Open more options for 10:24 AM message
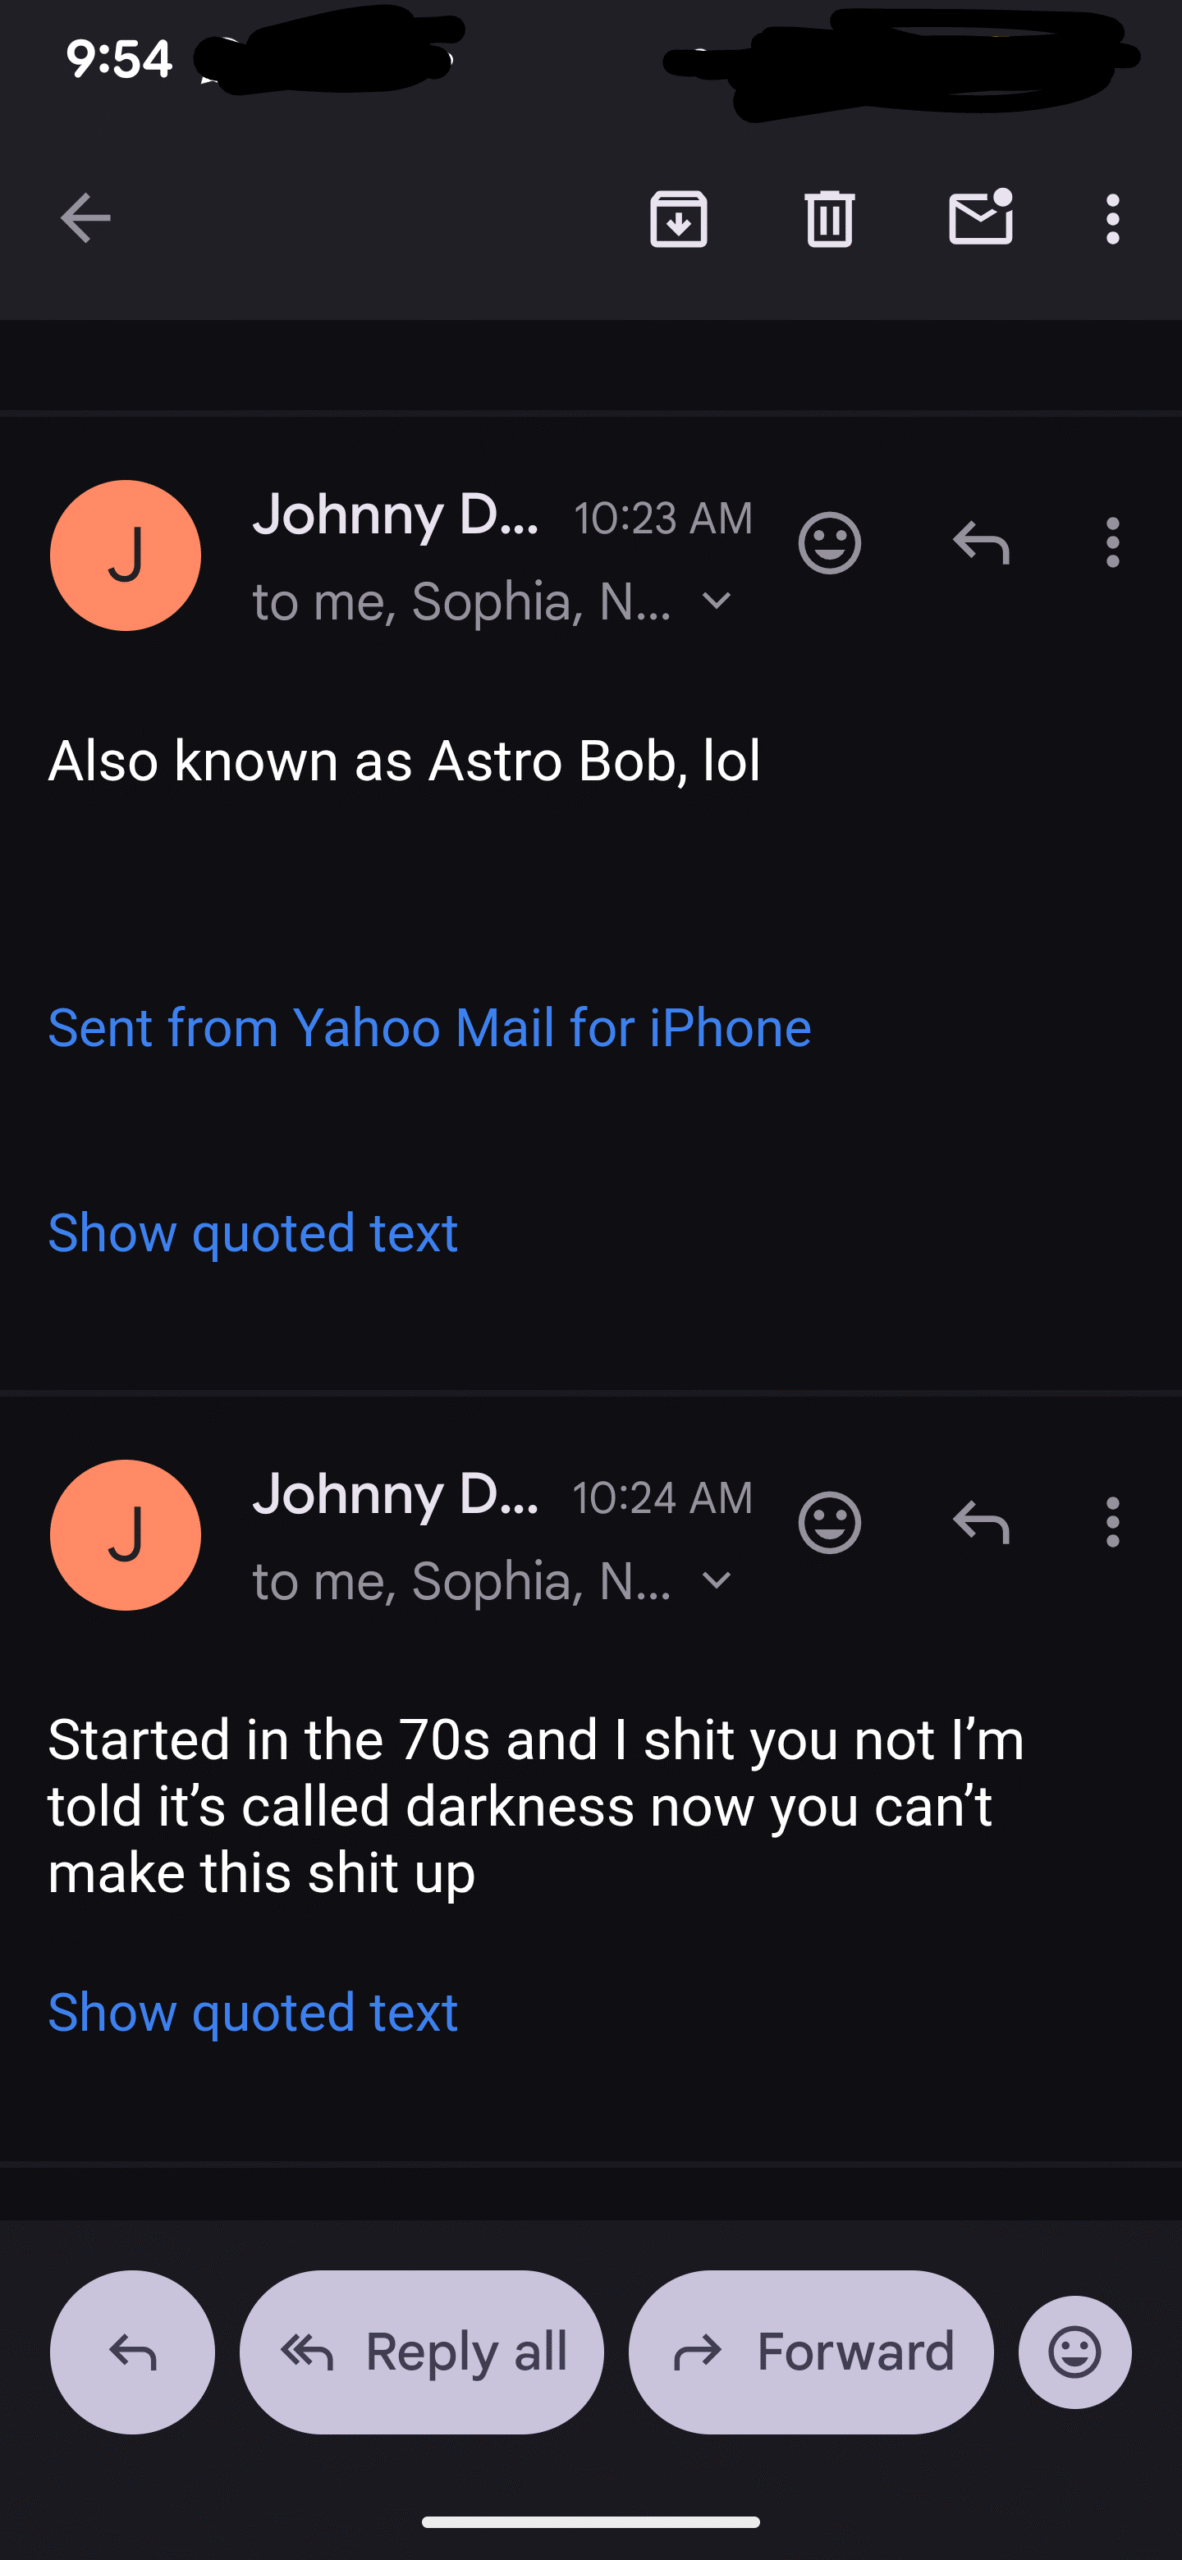Viewport: 1182px width, 2560px height. [1112, 1523]
